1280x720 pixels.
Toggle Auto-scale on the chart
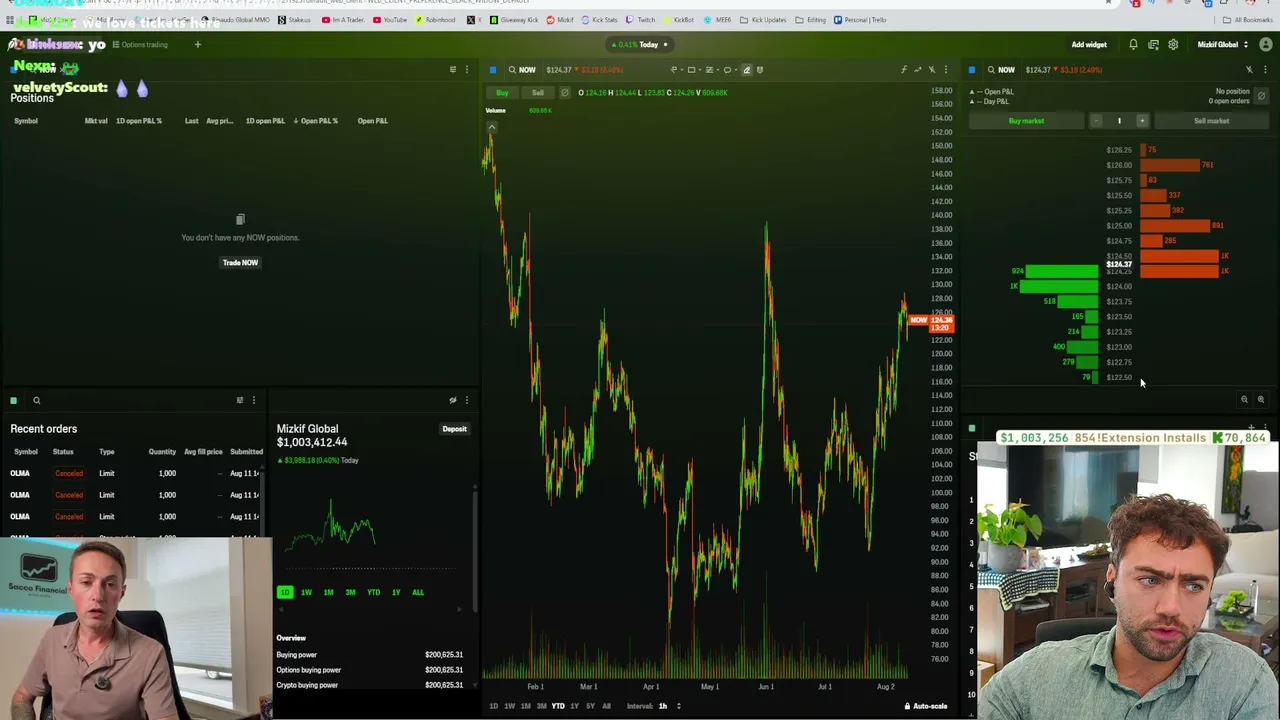click(926, 706)
